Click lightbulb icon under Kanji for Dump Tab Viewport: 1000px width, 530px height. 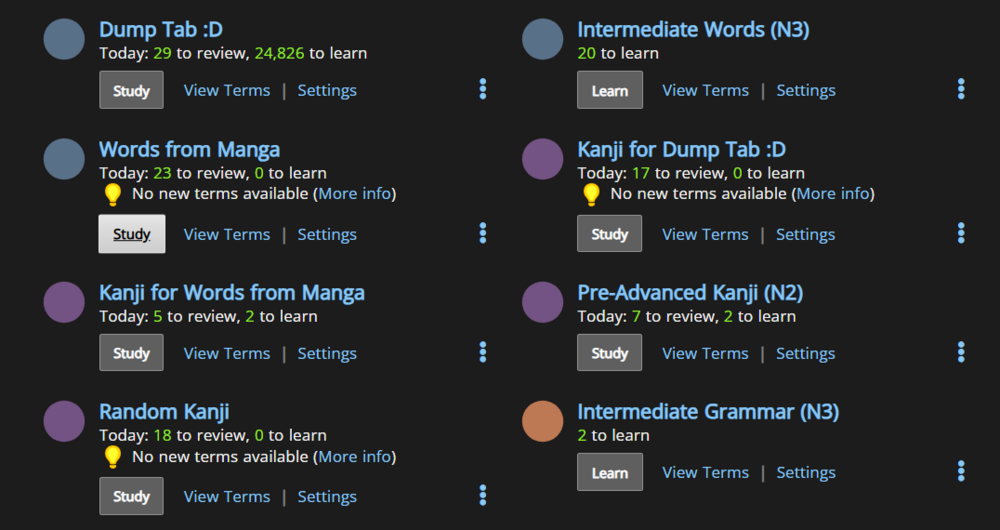click(x=592, y=194)
